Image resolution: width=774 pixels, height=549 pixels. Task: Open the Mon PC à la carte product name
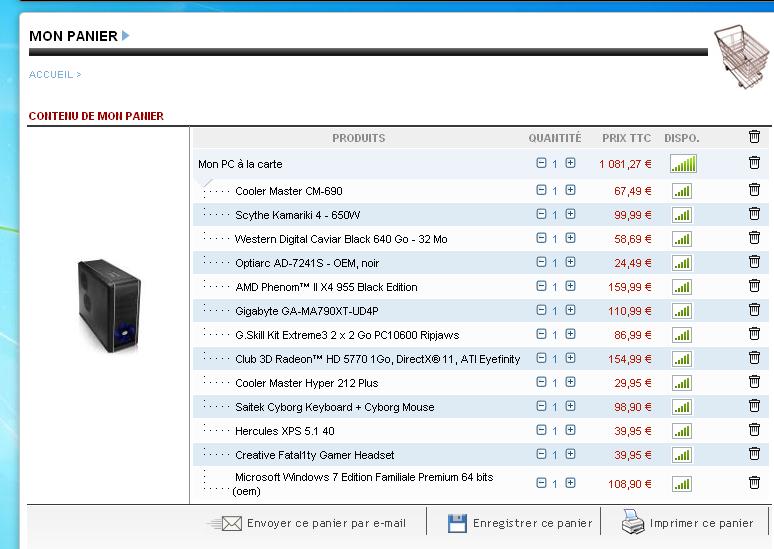240,164
